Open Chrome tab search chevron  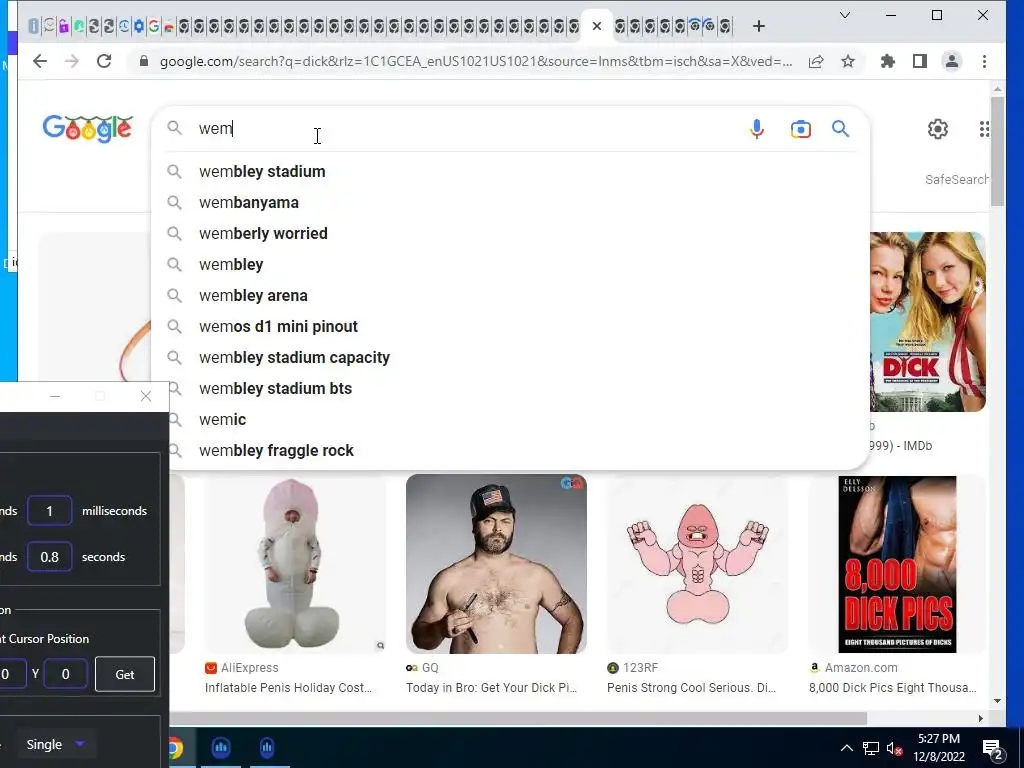844,15
